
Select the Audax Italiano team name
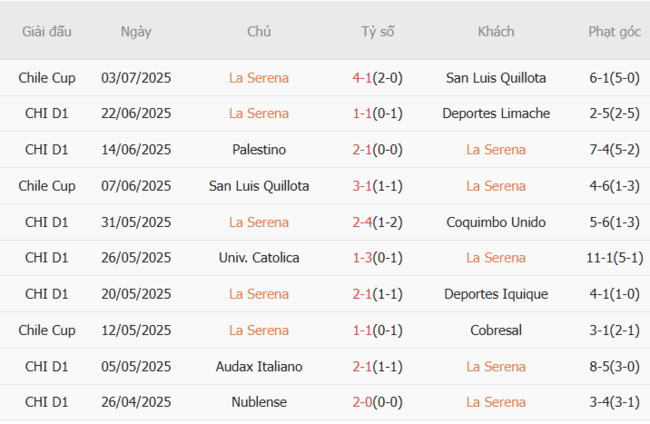point(259,365)
